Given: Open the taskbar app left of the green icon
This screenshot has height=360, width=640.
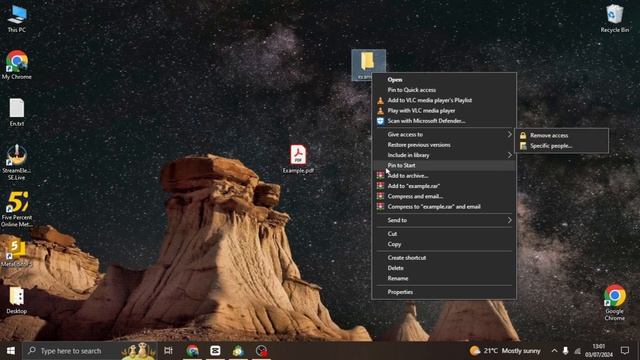Looking at the screenshot, I should tap(215, 351).
